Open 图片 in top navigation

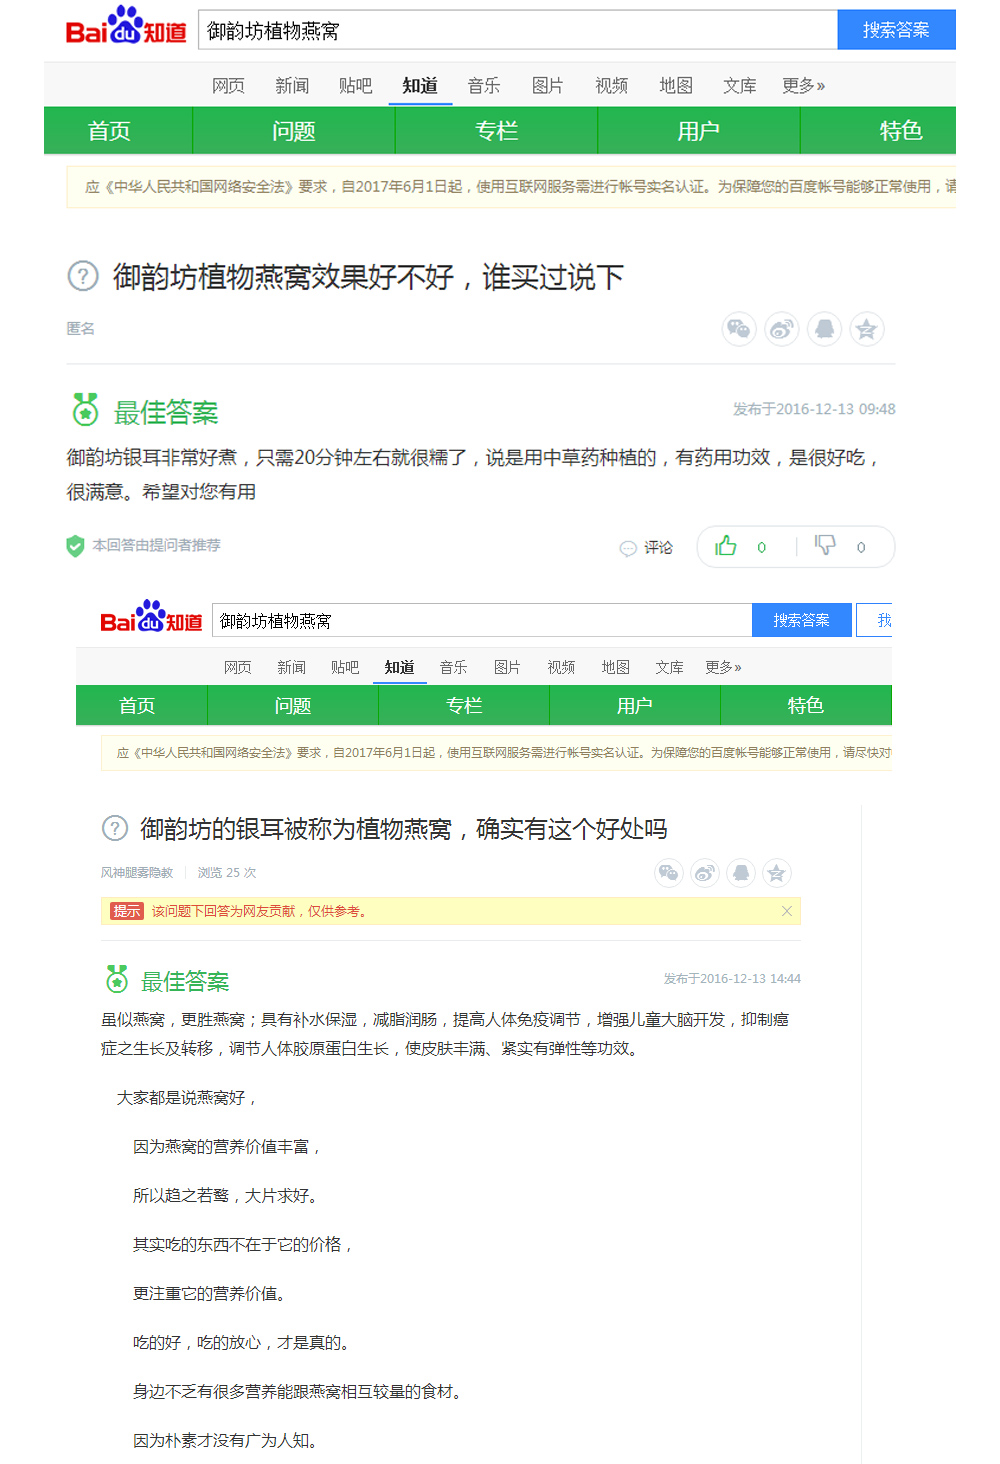pos(547,86)
